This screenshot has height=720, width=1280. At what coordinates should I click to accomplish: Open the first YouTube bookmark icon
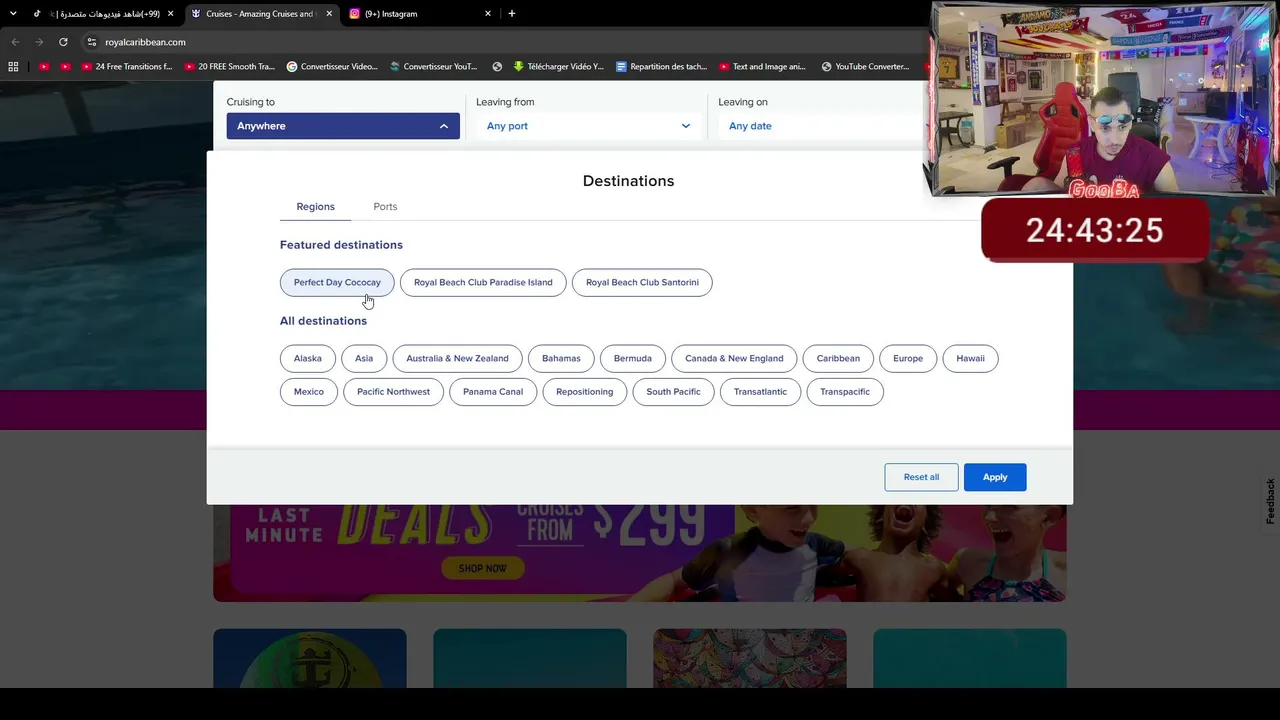pos(44,67)
